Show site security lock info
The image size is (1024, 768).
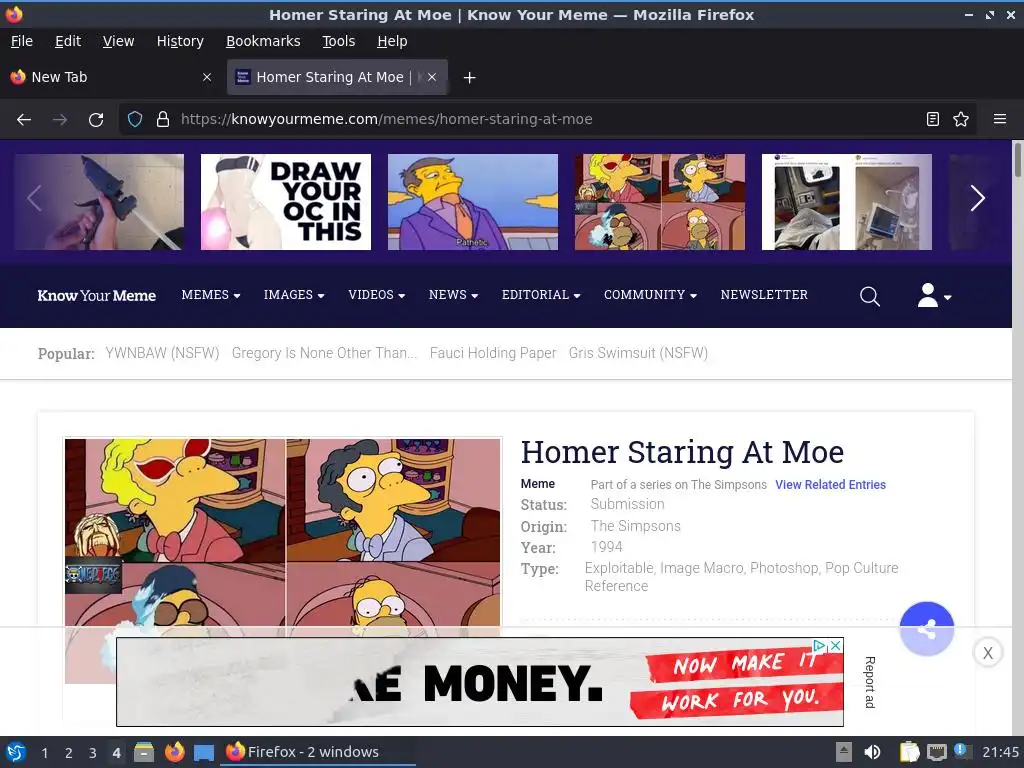click(x=163, y=119)
